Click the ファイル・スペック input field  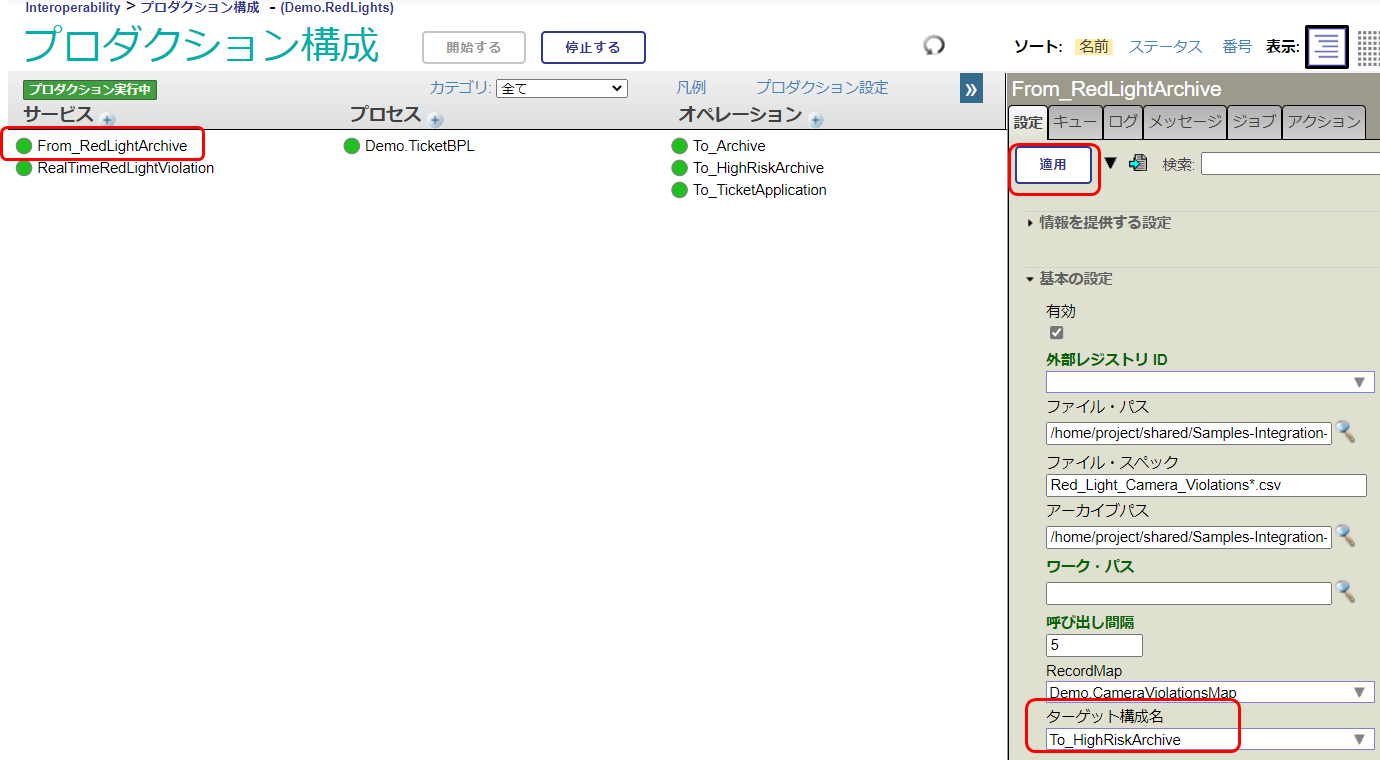click(x=1205, y=485)
